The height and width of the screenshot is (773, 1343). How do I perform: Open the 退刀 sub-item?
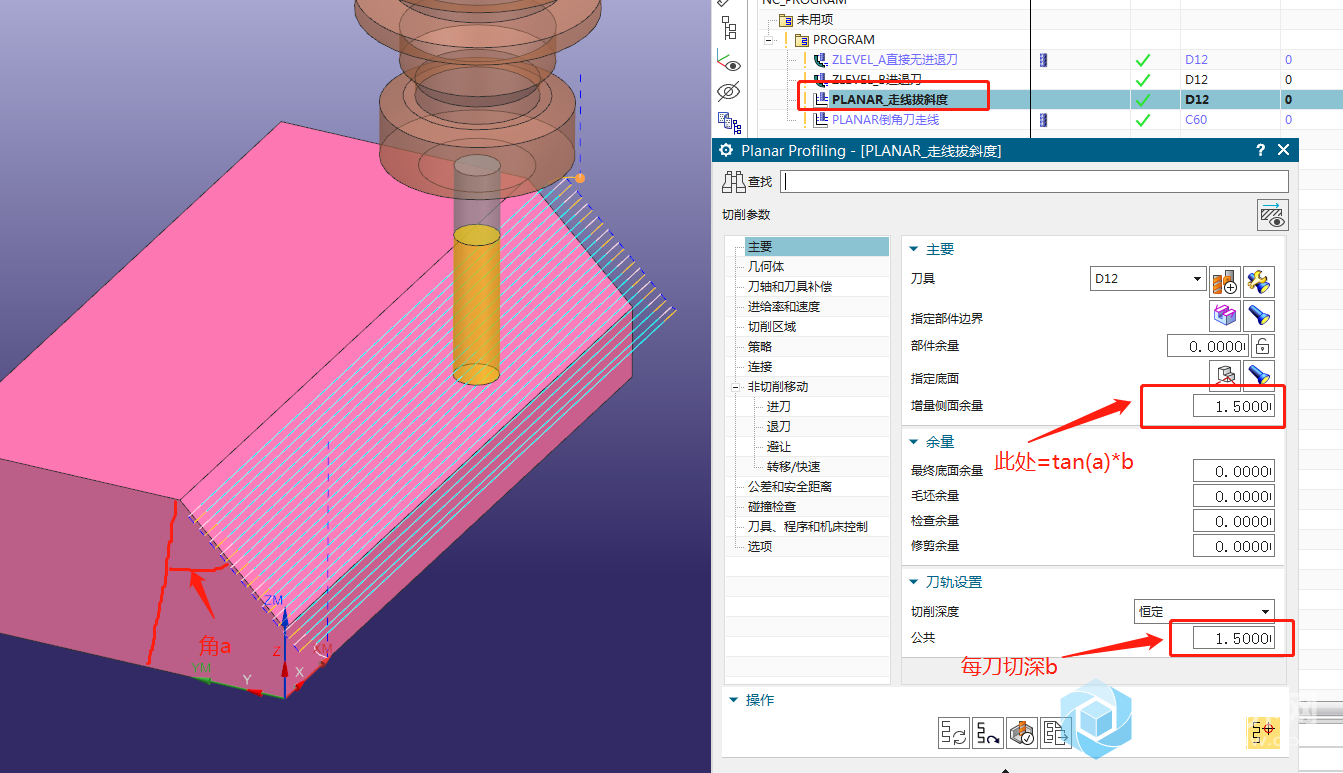click(778, 427)
